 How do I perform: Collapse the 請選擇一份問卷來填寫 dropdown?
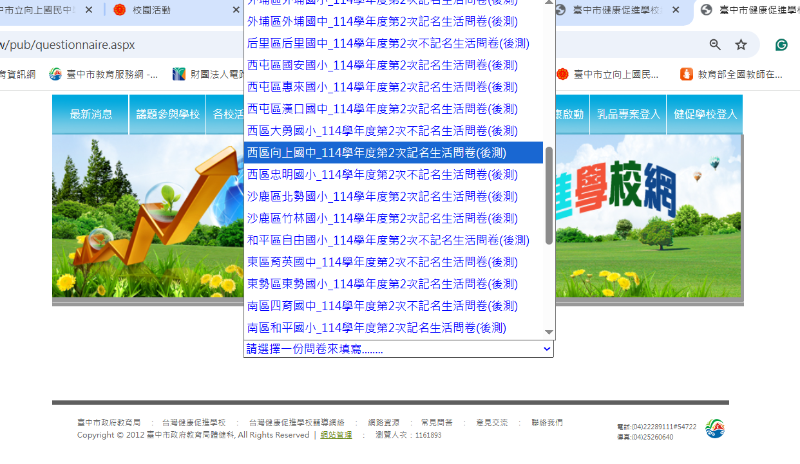[x=398, y=349]
